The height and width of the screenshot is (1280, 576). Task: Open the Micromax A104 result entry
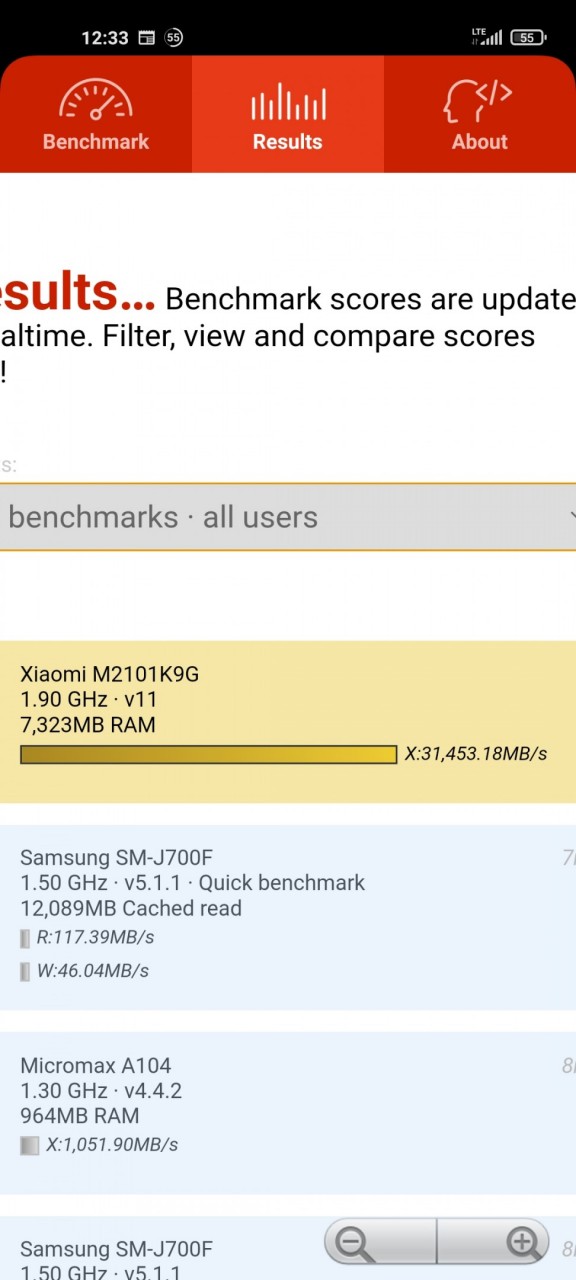[x=288, y=1113]
